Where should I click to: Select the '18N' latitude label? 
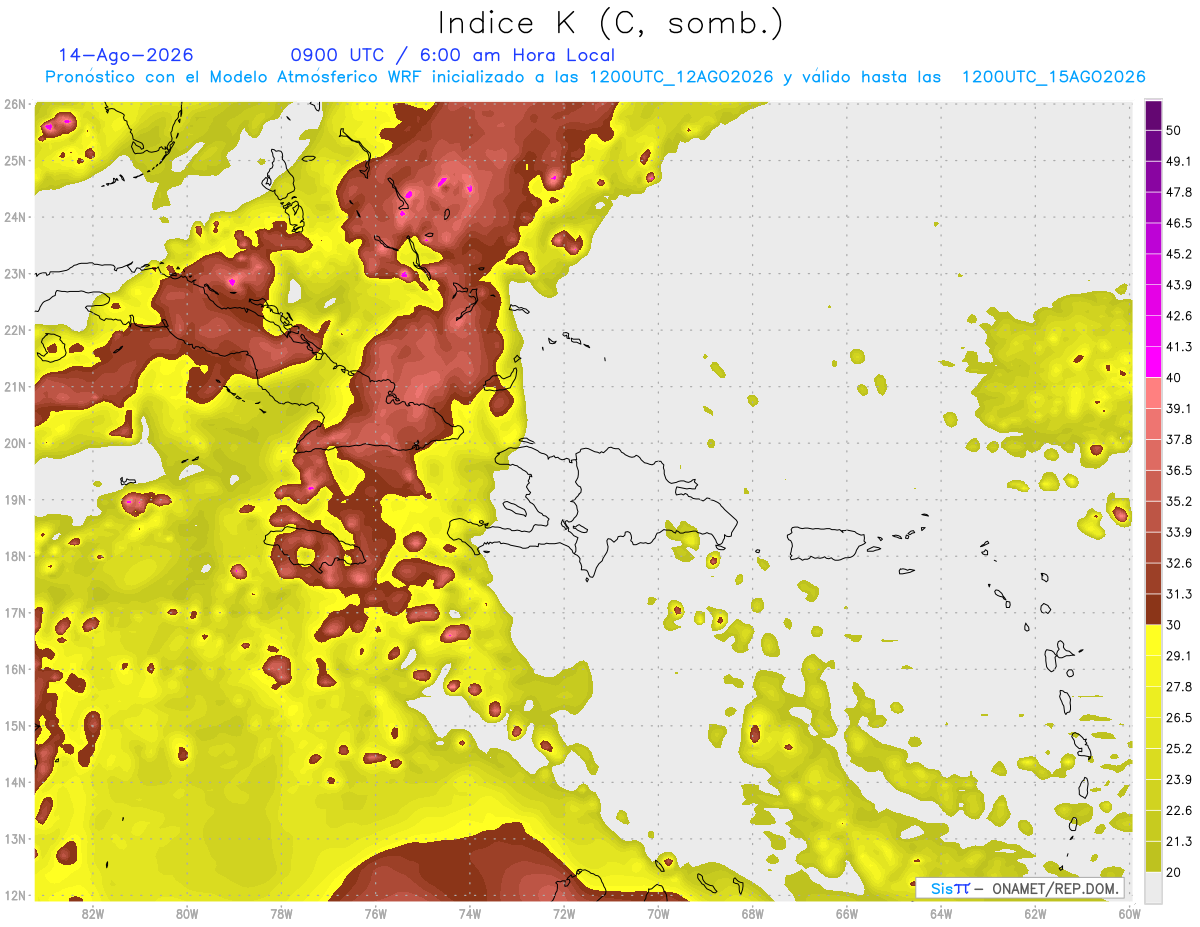pyautogui.click(x=15, y=556)
